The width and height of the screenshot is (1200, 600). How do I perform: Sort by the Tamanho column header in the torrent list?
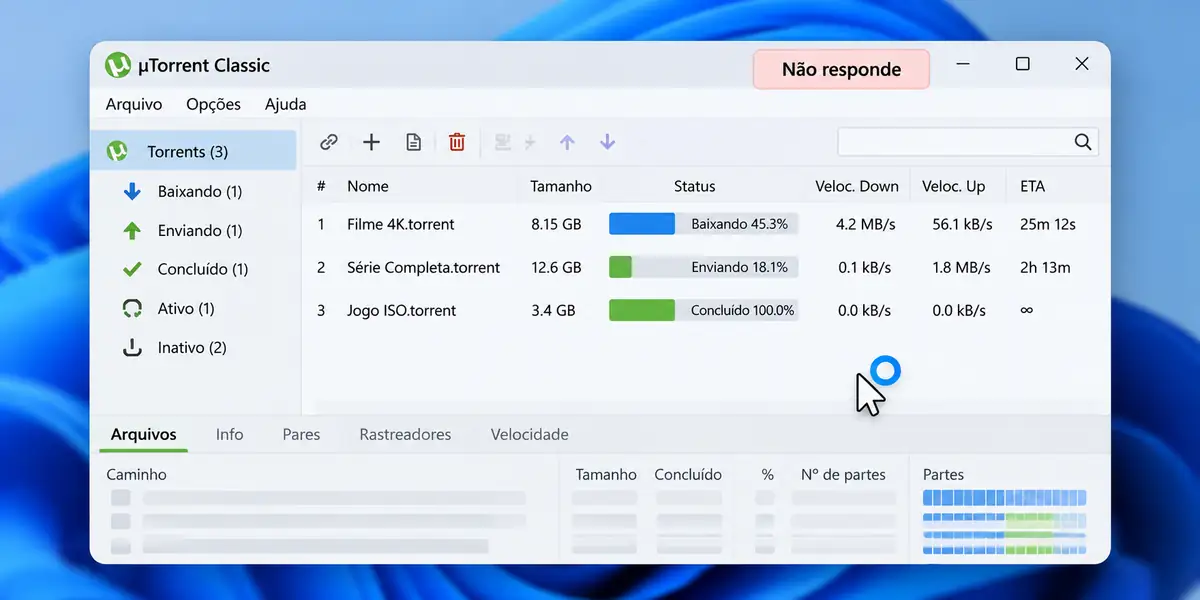561,186
